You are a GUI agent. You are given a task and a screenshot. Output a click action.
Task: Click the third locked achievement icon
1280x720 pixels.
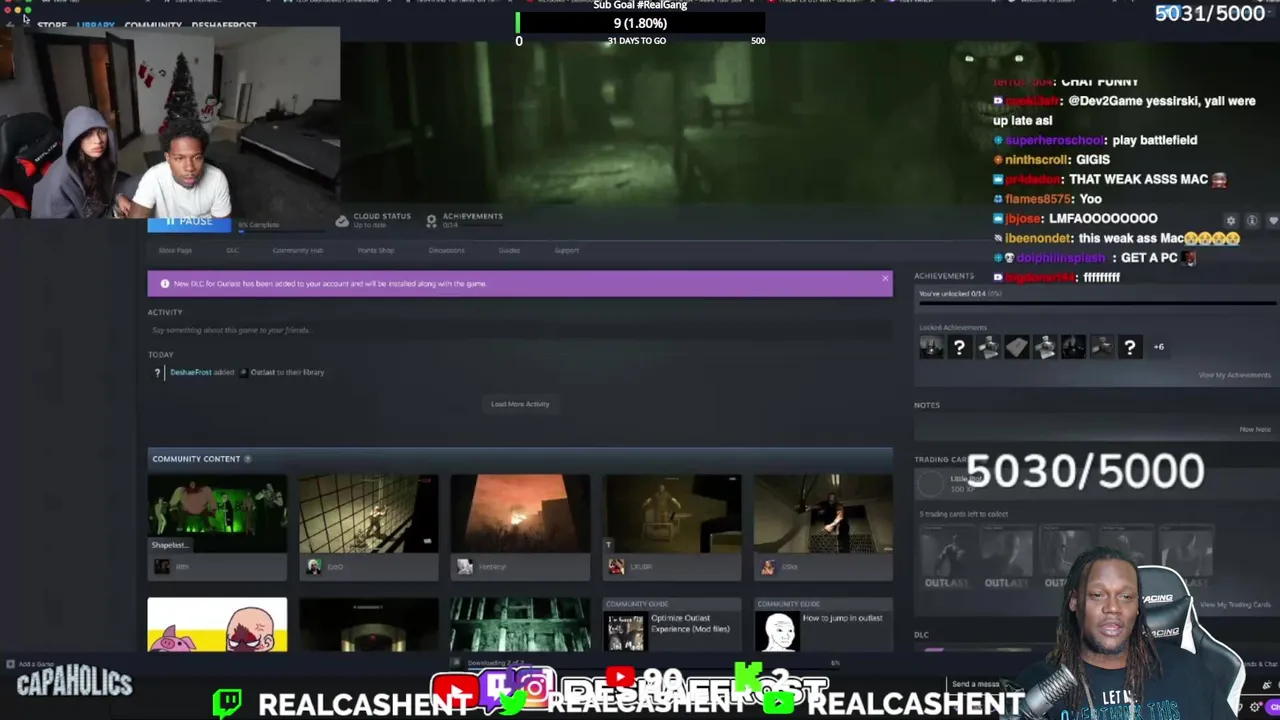pos(988,347)
